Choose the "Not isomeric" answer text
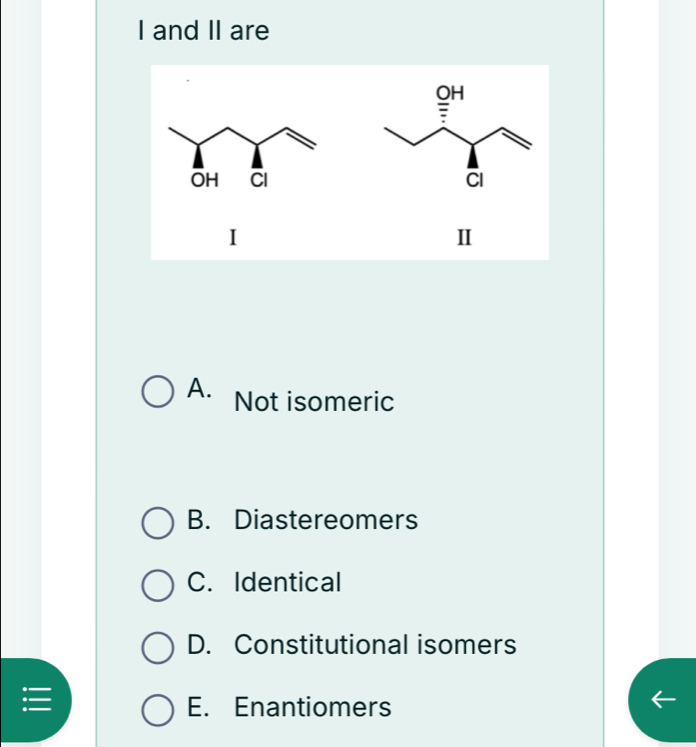Screen dimensions: 696x747 [314, 402]
